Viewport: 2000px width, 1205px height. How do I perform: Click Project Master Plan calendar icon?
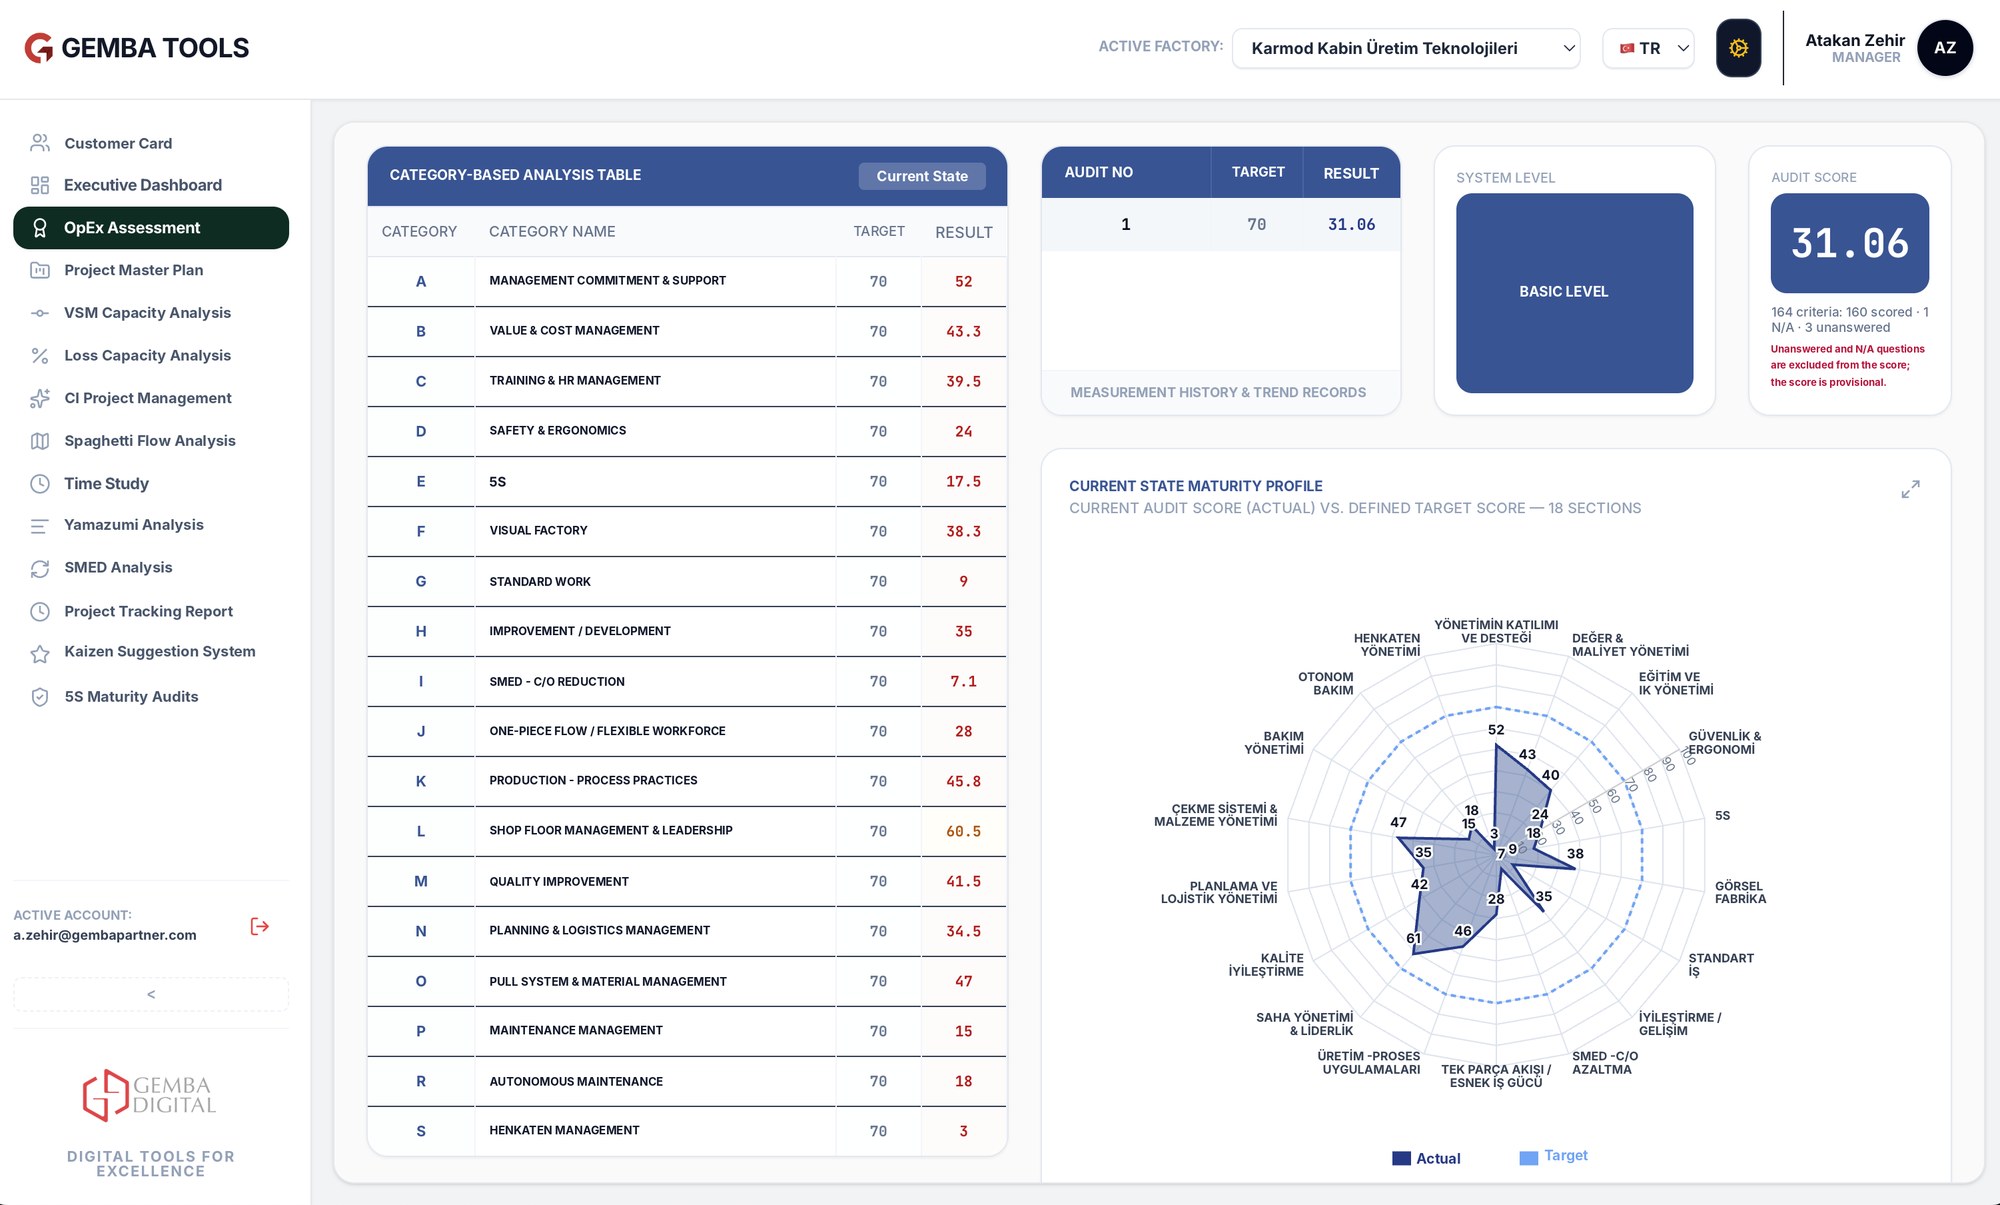pos(40,270)
